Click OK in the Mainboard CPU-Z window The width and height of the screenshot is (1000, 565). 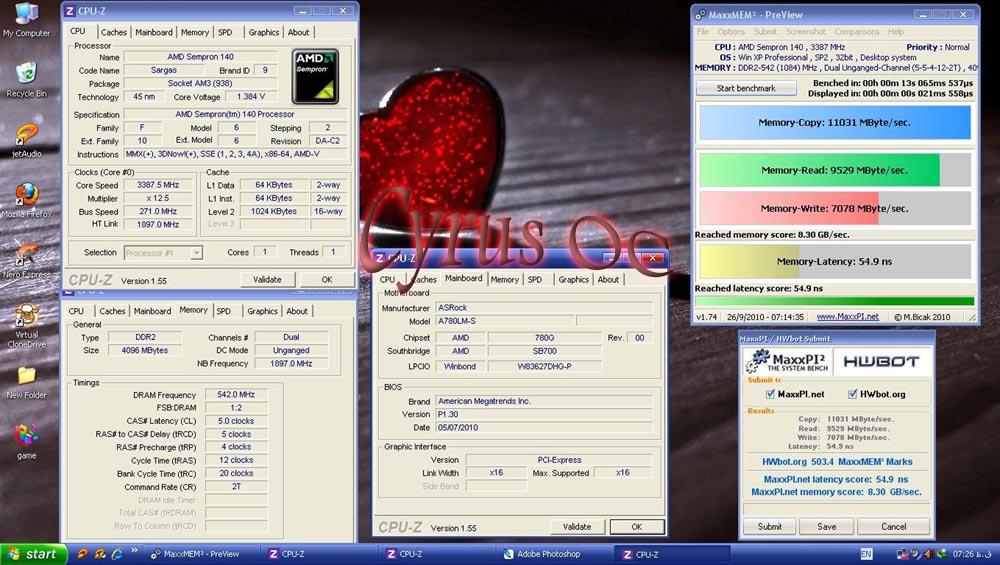pyautogui.click(x=636, y=527)
